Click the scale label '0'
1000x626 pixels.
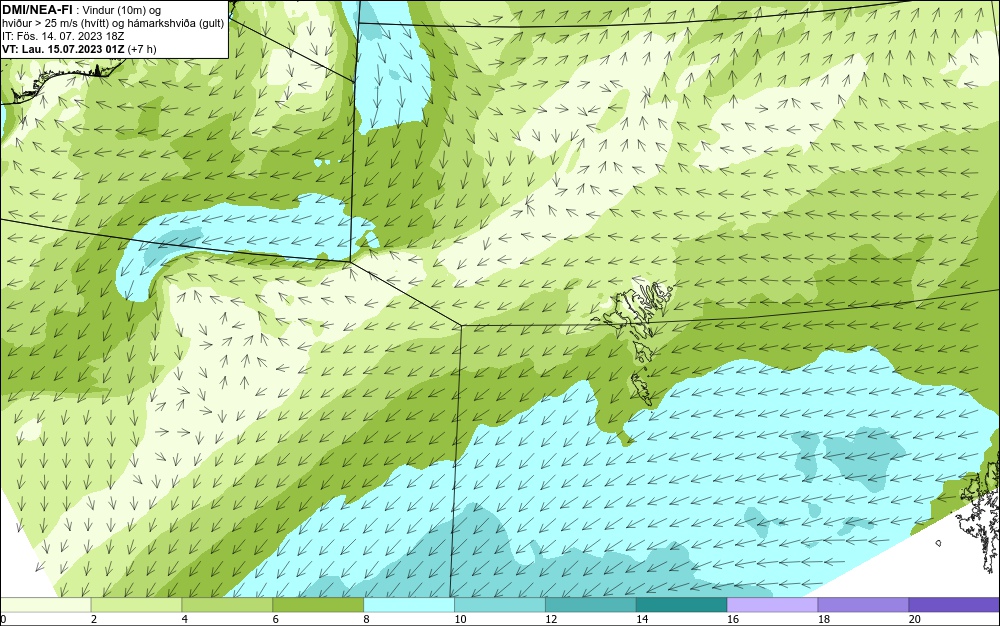3,619
